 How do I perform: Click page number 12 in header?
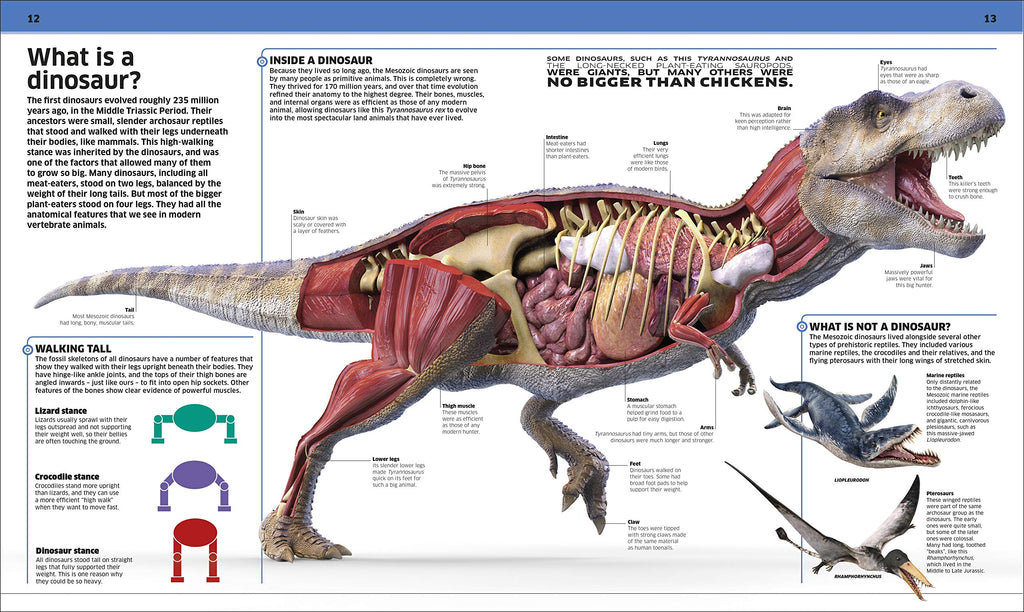[34, 18]
